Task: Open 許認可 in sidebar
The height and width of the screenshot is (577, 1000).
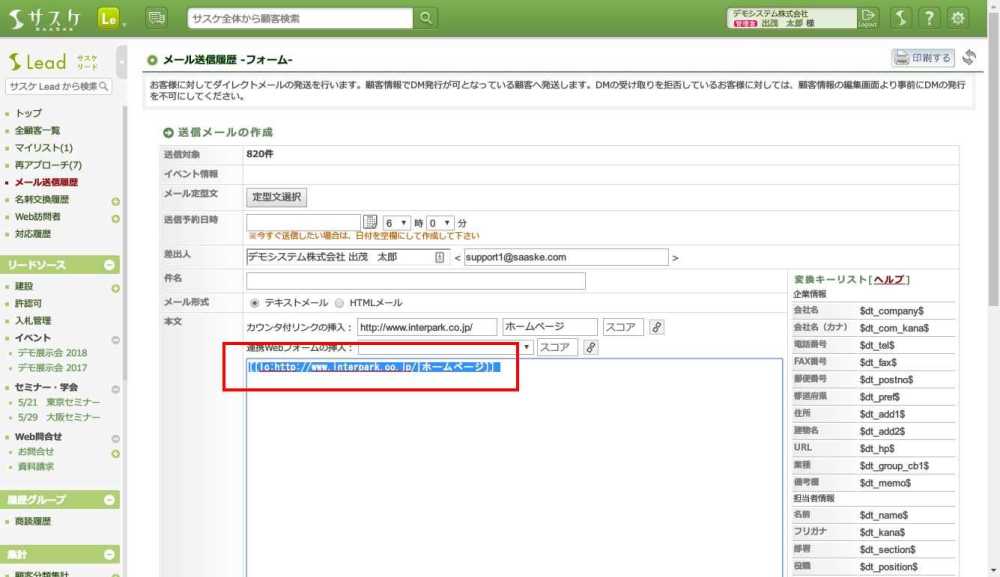Action: (x=28, y=303)
